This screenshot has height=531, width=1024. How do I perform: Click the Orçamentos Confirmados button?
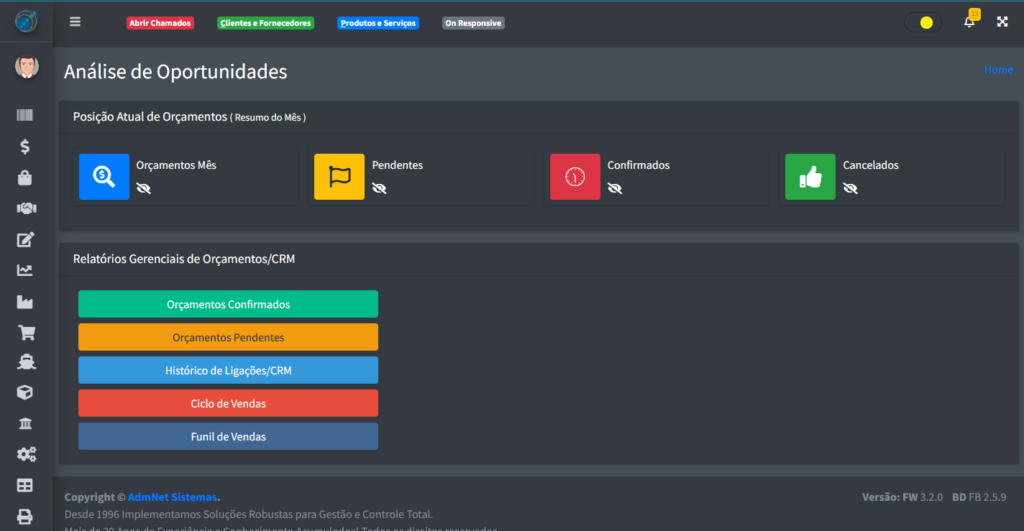pos(228,304)
